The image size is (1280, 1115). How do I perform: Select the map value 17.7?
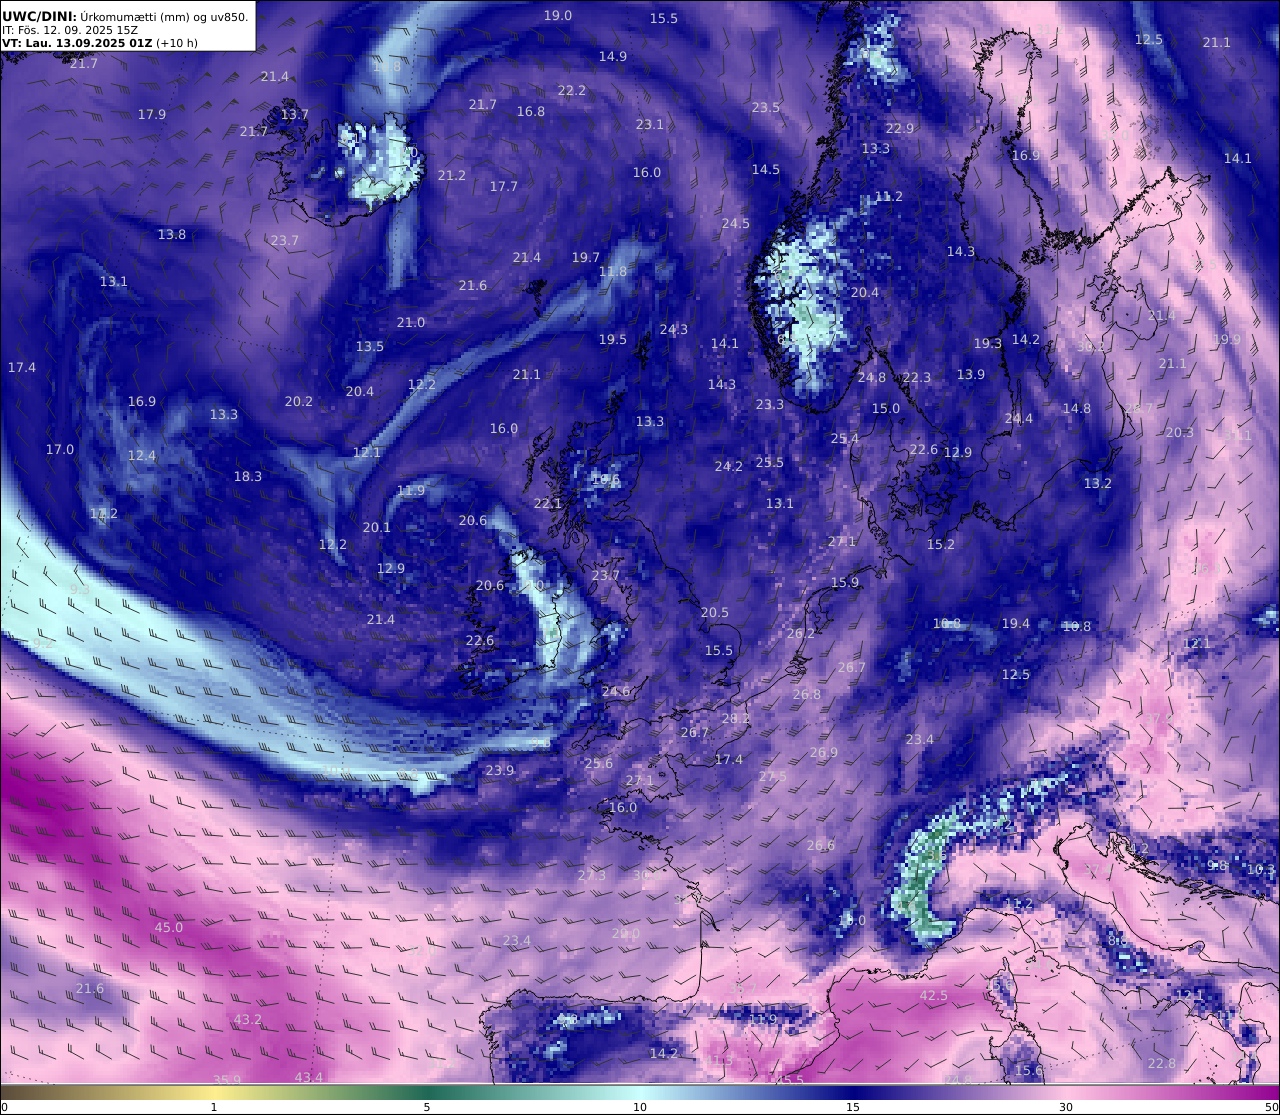(x=504, y=186)
